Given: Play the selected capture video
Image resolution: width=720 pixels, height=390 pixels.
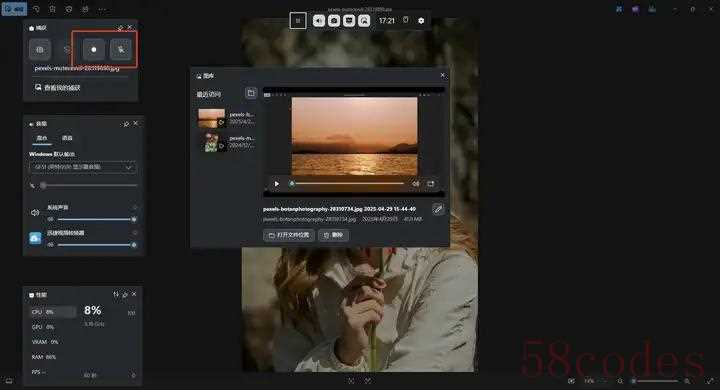Looking at the screenshot, I should tap(276, 184).
